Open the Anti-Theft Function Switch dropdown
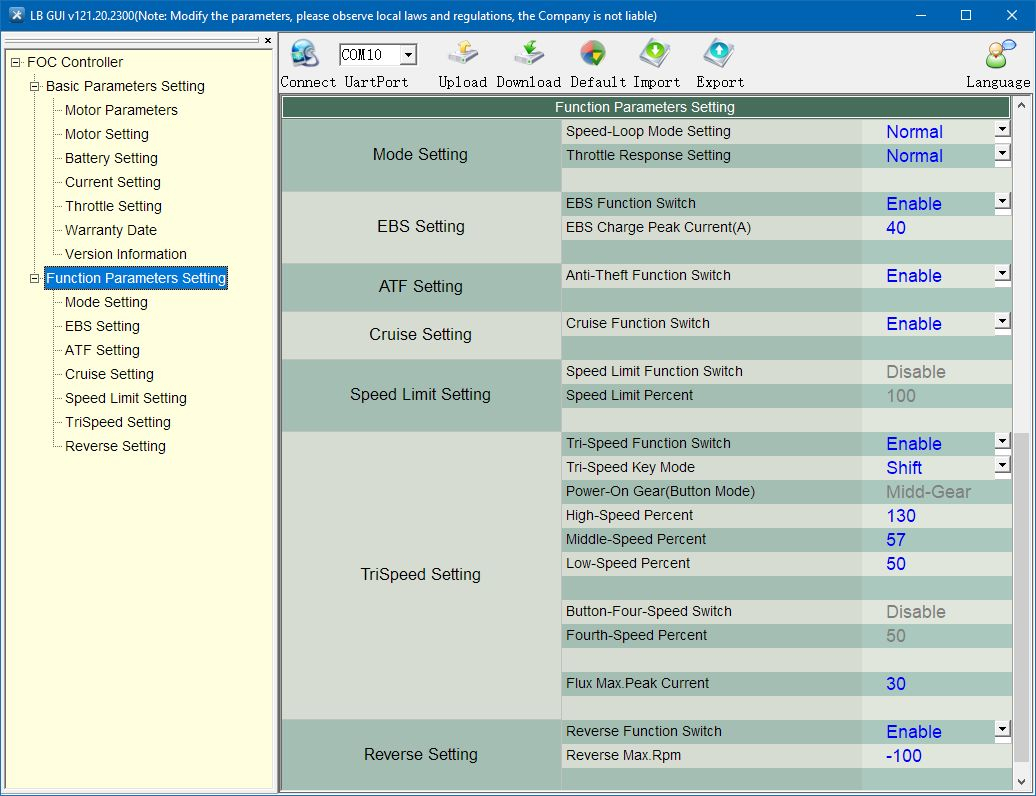This screenshot has width=1036, height=796. pos(1002,274)
